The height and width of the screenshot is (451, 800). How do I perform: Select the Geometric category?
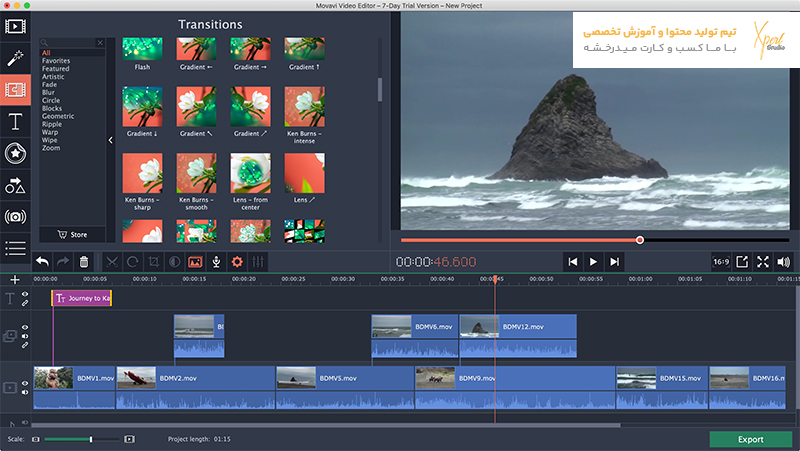(x=58, y=116)
